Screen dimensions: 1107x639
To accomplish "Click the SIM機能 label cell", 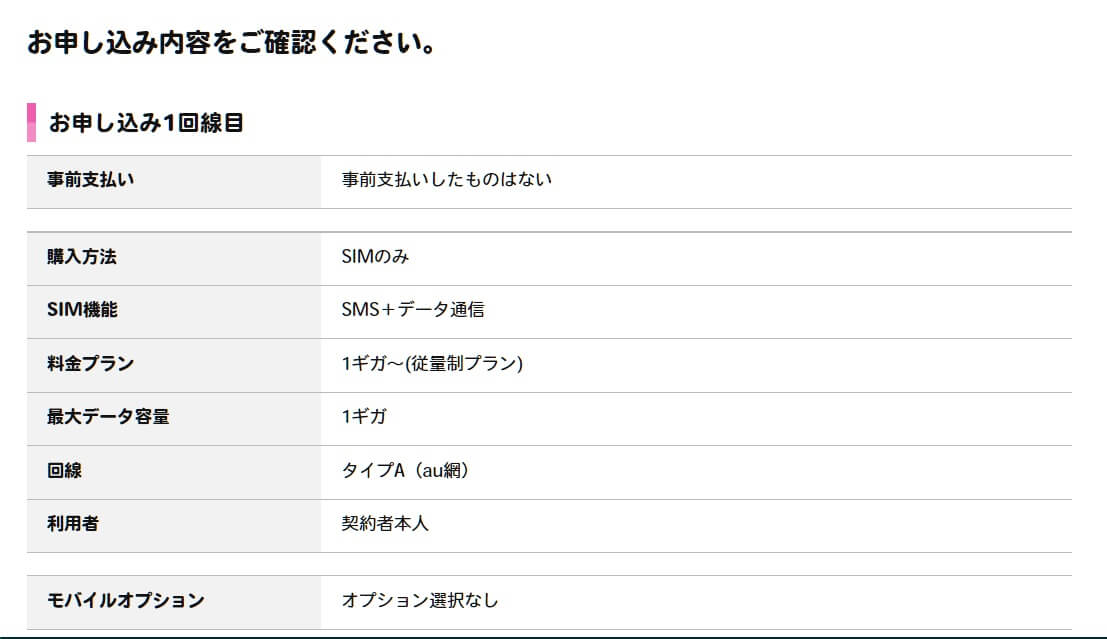I will [174, 312].
